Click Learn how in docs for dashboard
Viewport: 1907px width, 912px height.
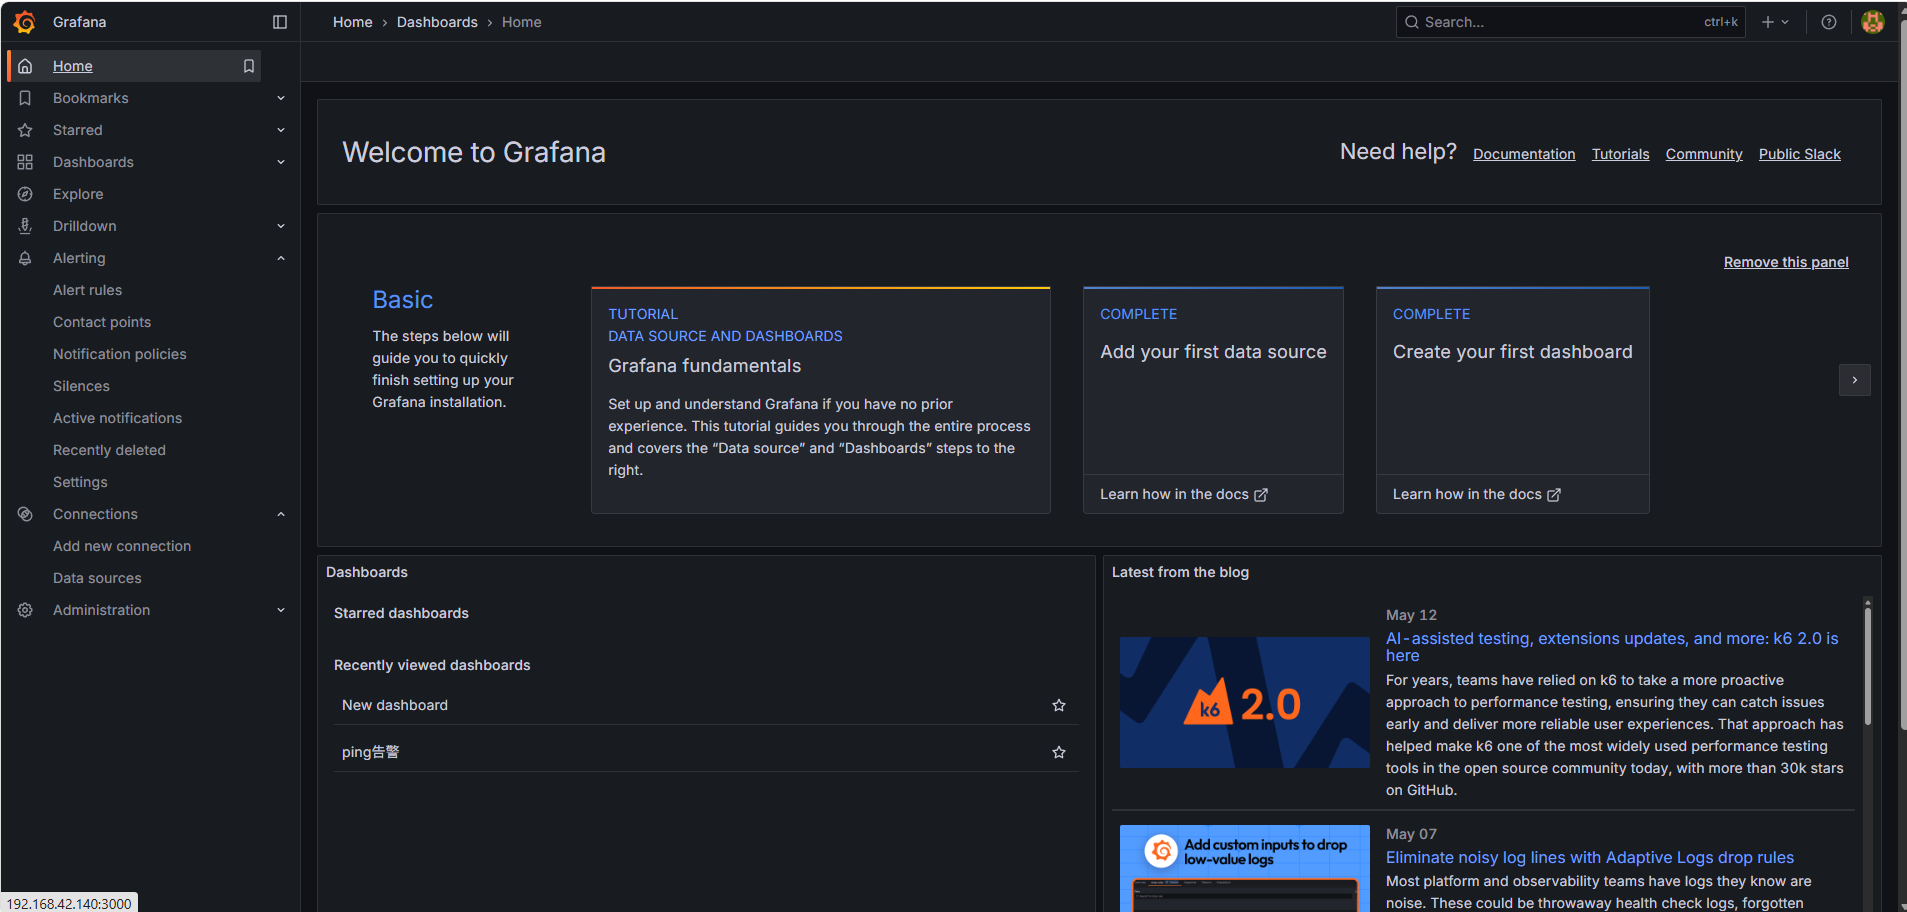(x=1477, y=494)
